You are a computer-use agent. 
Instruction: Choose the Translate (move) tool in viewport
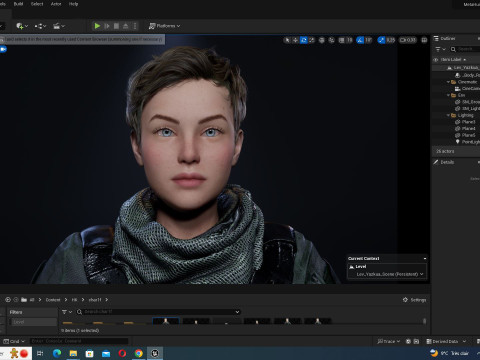pyautogui.click(x=295, y=40)
